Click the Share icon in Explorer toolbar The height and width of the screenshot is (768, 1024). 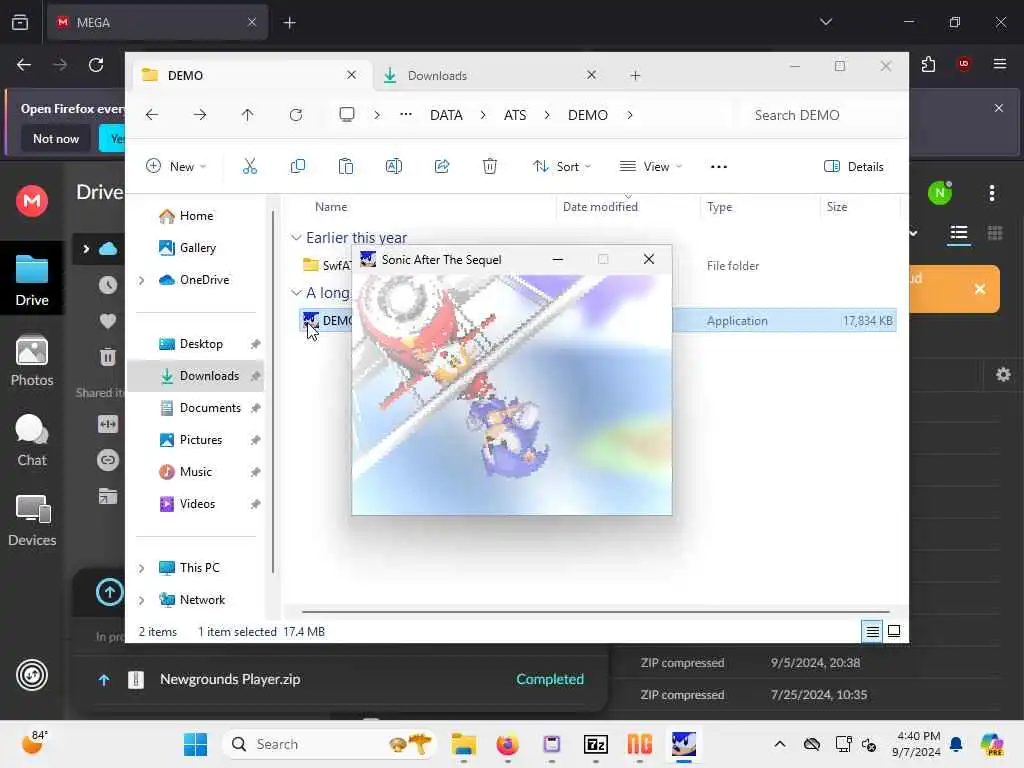[442, 167]
